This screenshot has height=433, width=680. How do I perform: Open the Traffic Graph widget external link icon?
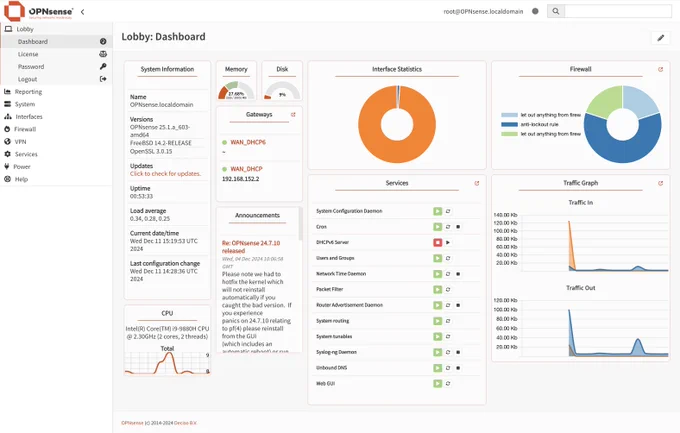[x=660, y=183]
